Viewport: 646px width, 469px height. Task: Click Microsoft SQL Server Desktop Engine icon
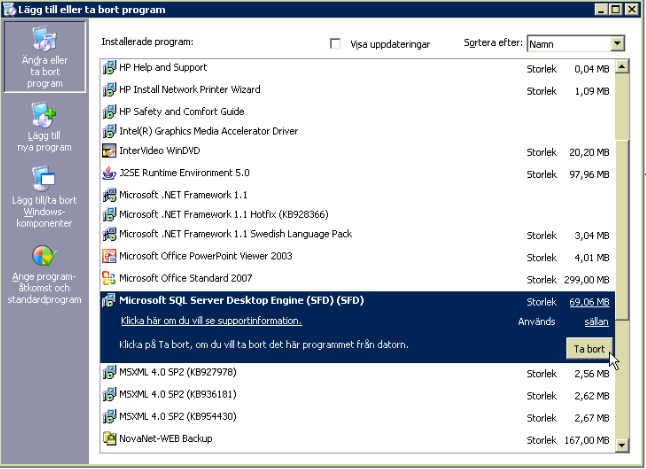click(x=109, y=300)
